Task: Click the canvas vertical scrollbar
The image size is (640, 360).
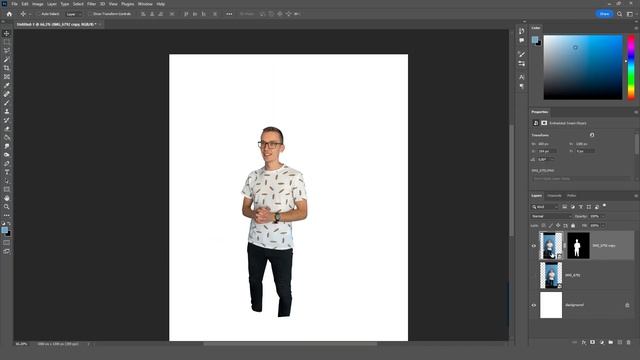Action: (511, 180)
